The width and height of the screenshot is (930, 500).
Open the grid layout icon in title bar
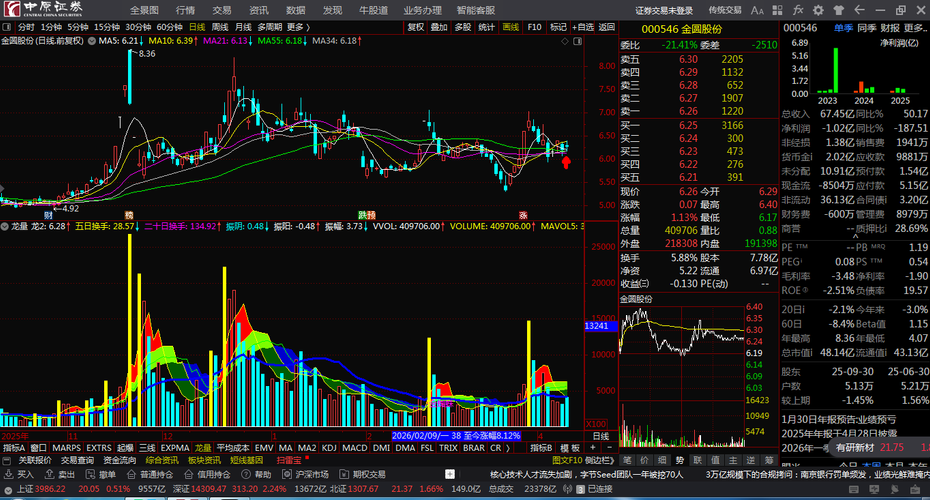pyautogui.click(x=778, y=10)
